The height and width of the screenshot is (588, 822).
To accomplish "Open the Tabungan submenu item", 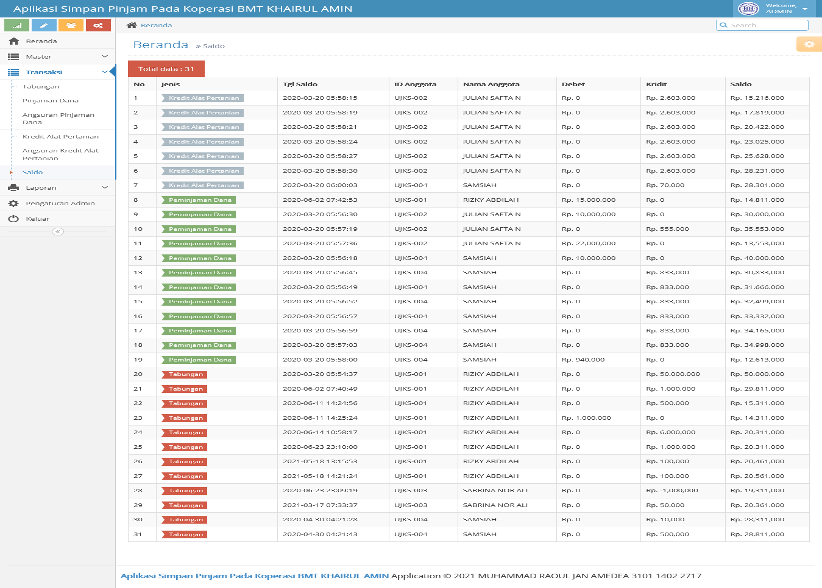I will pos(41,86).
